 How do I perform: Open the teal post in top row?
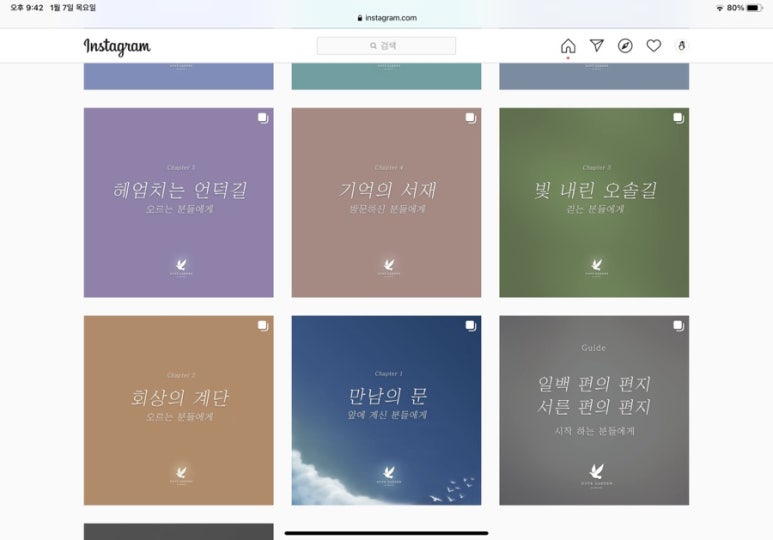click(x=386, y=76)
